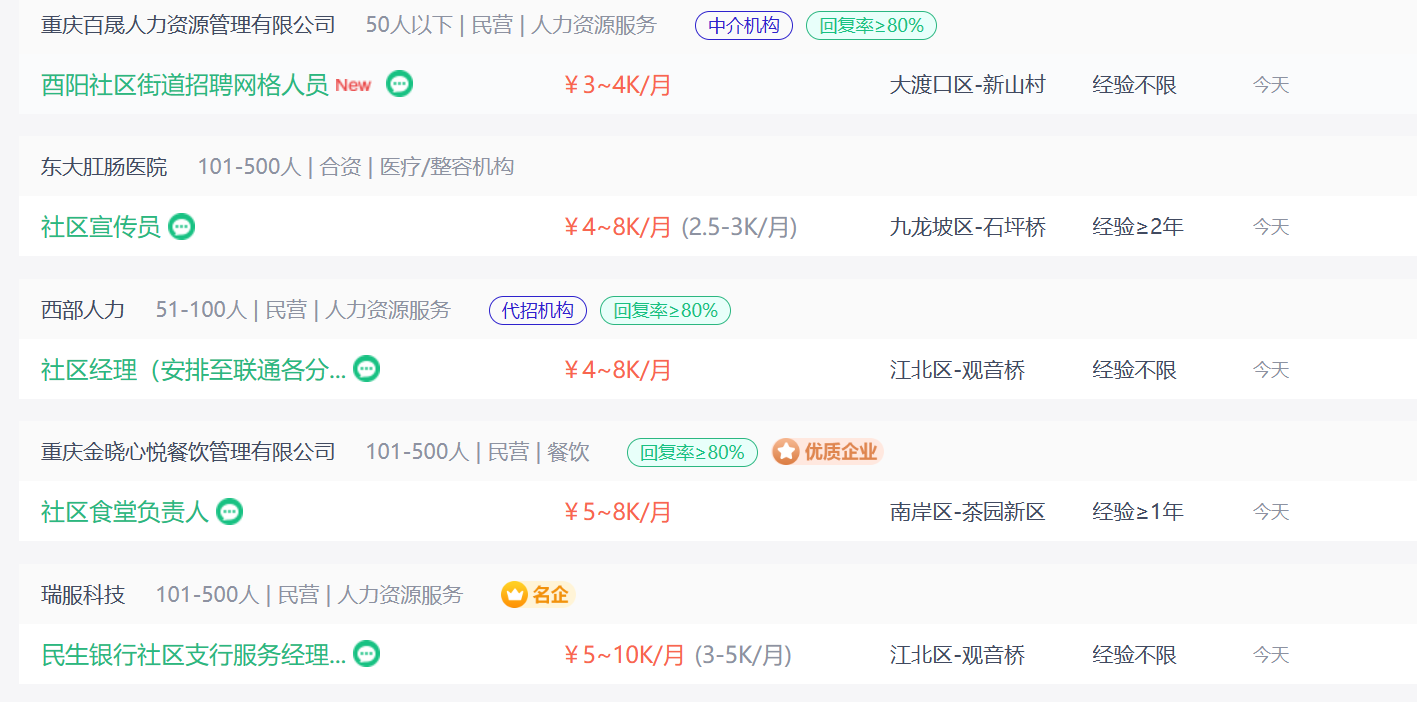Open the 社区食堂负责人 job posting
Image resolution: width=1417 pixels, height=702 pixels.
(125, 512)
